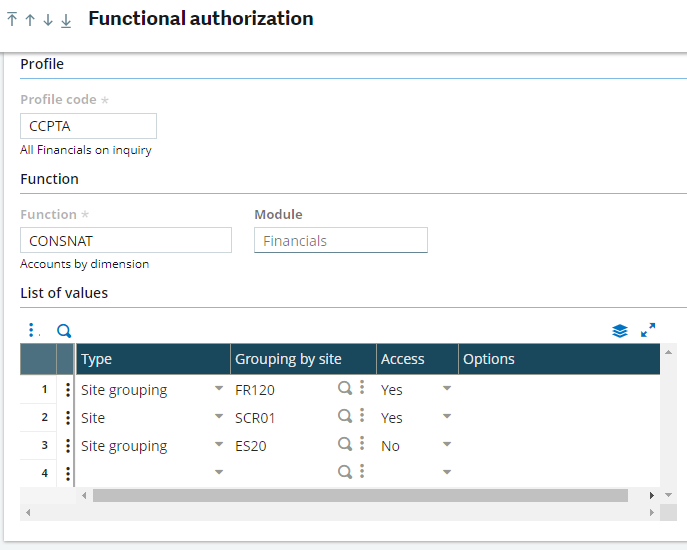The height and width of the screenshot is (550, 687).
Task: Open Type dropdown in empty row 4
Action: pyautogui.click(x=219, y=472)
